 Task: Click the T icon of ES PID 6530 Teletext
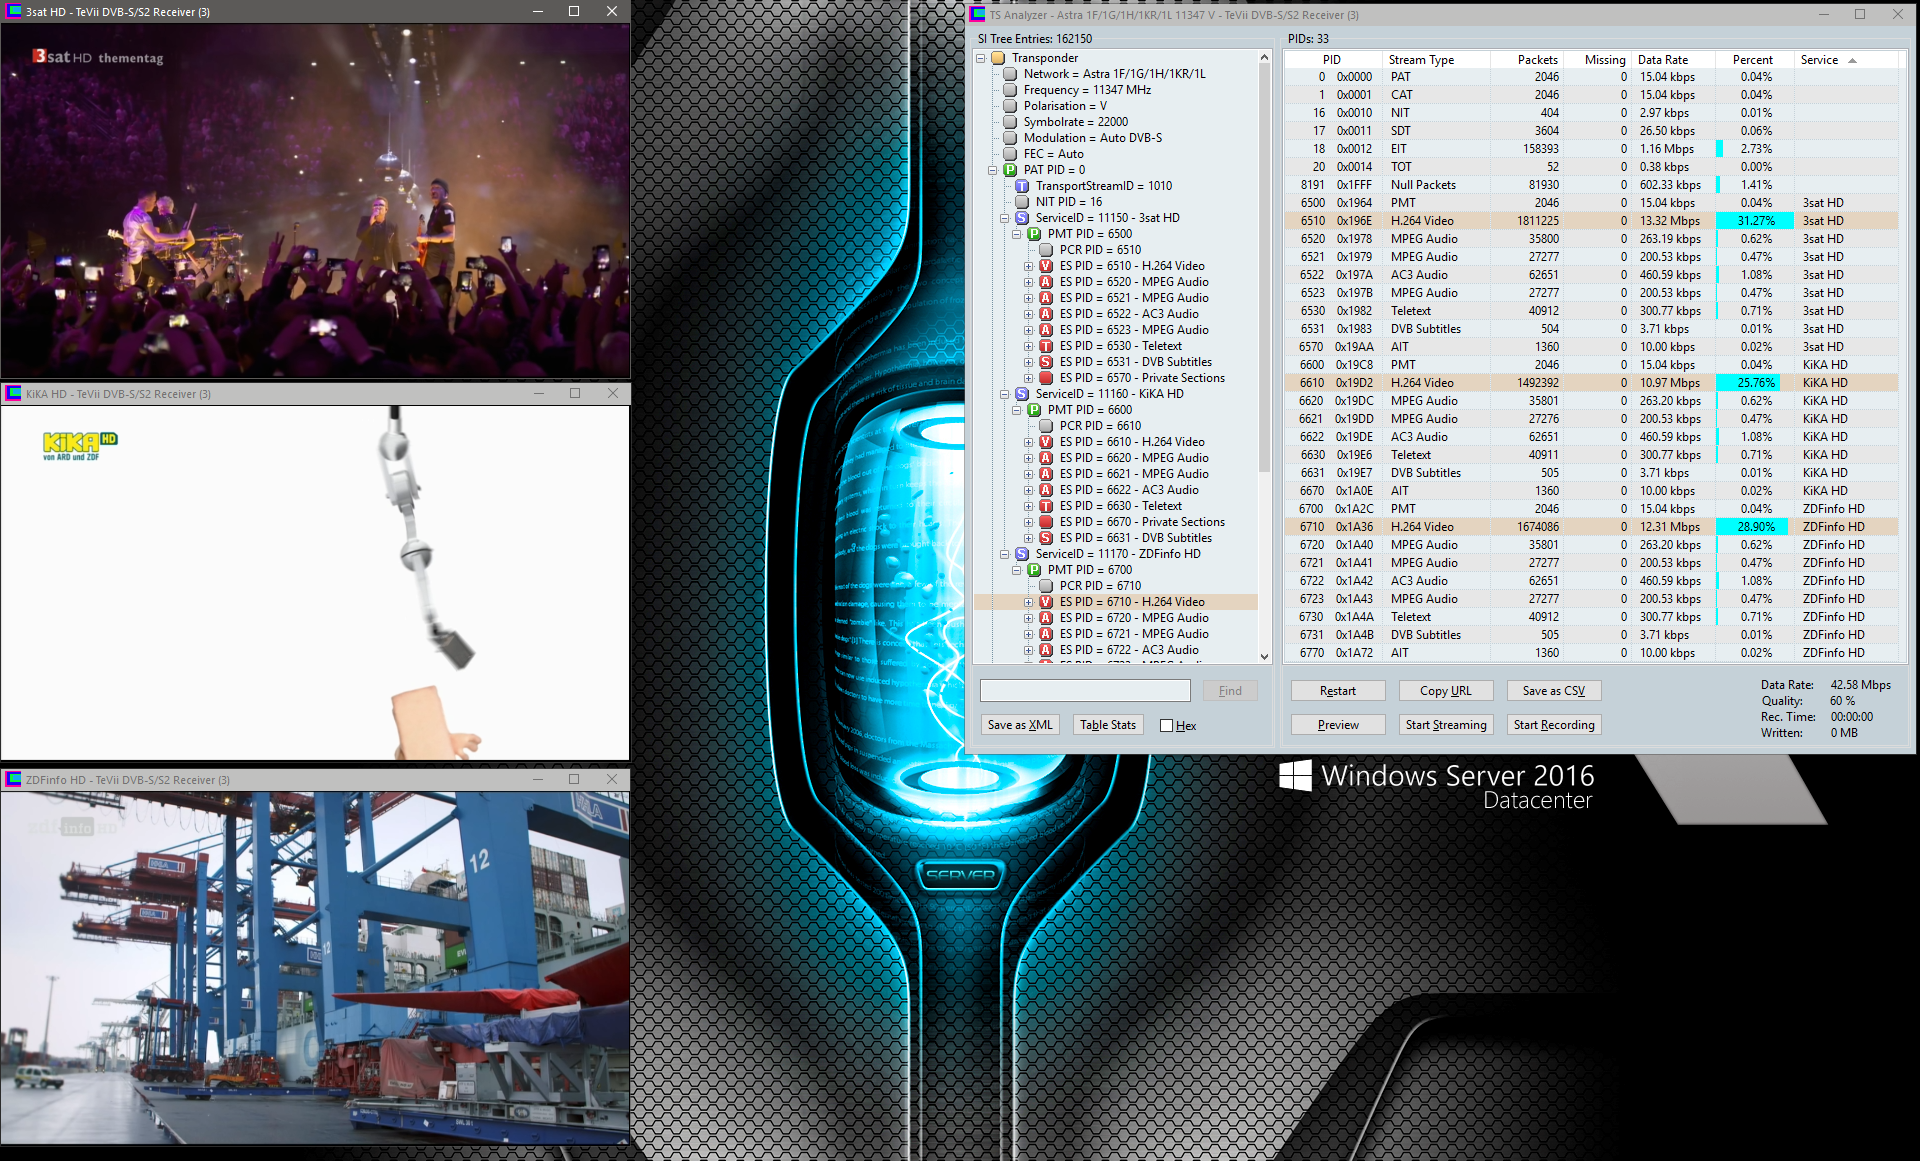click(x=1046, y=346)
